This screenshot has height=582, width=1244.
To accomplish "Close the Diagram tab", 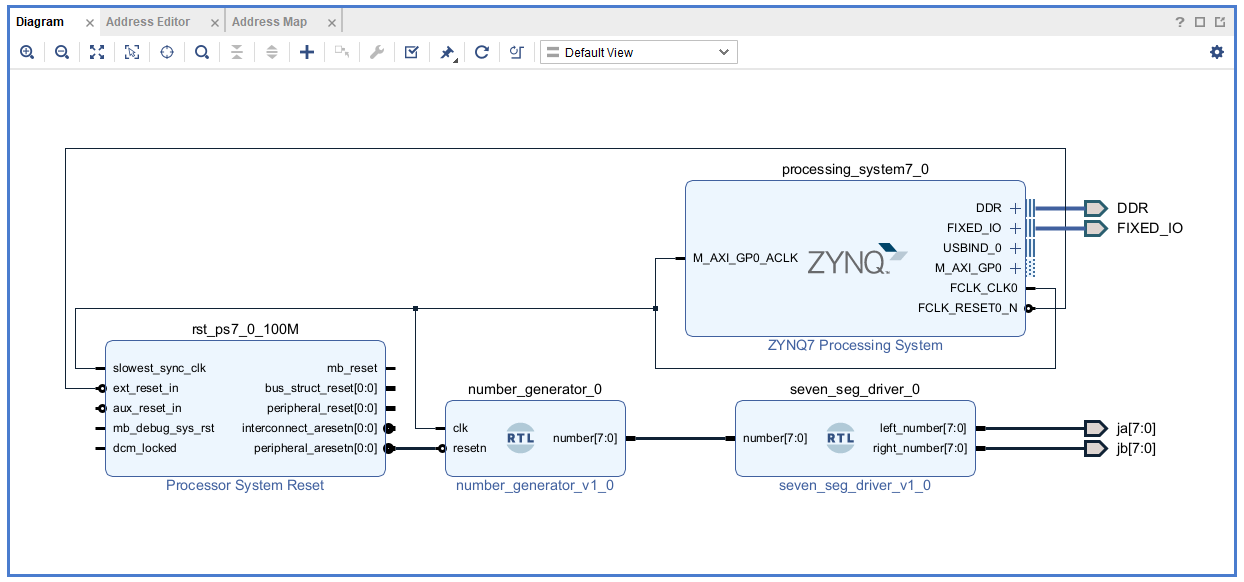I will [90, 22].
